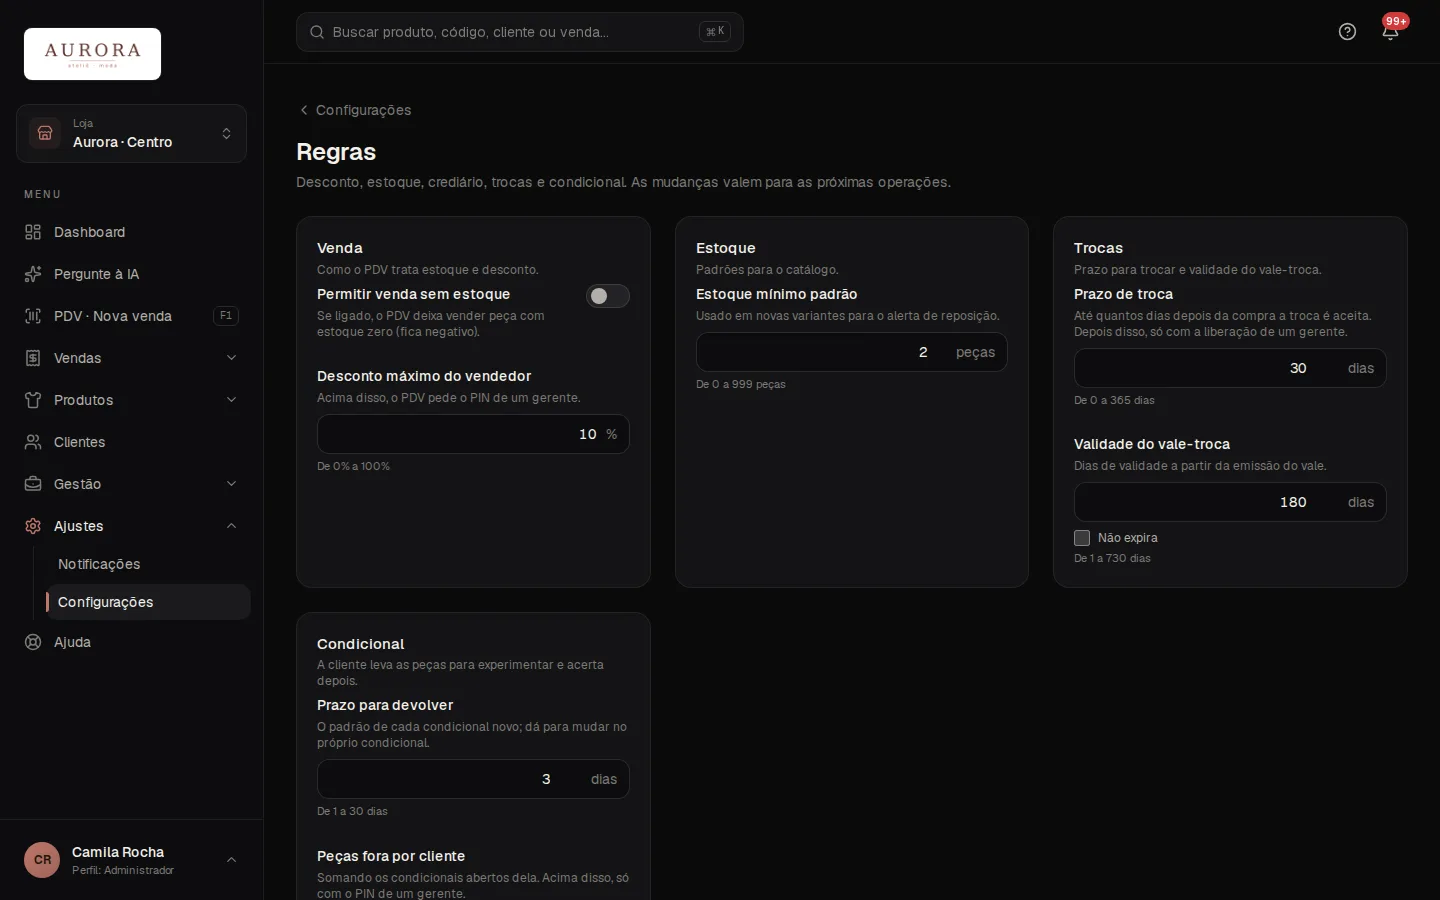Click the 'De 0 a 999 peças' hint

[x=741, y=384]
